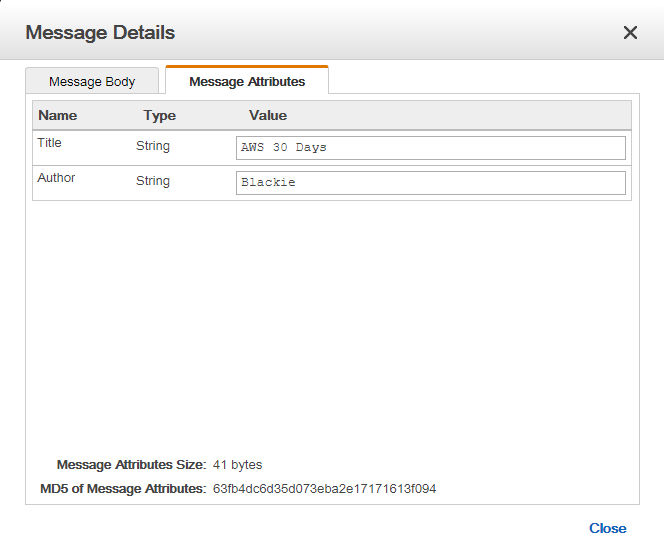664x559 pixels.
Task: Click the Value column header
Action: pyautogui.click(x=268, y=116)
